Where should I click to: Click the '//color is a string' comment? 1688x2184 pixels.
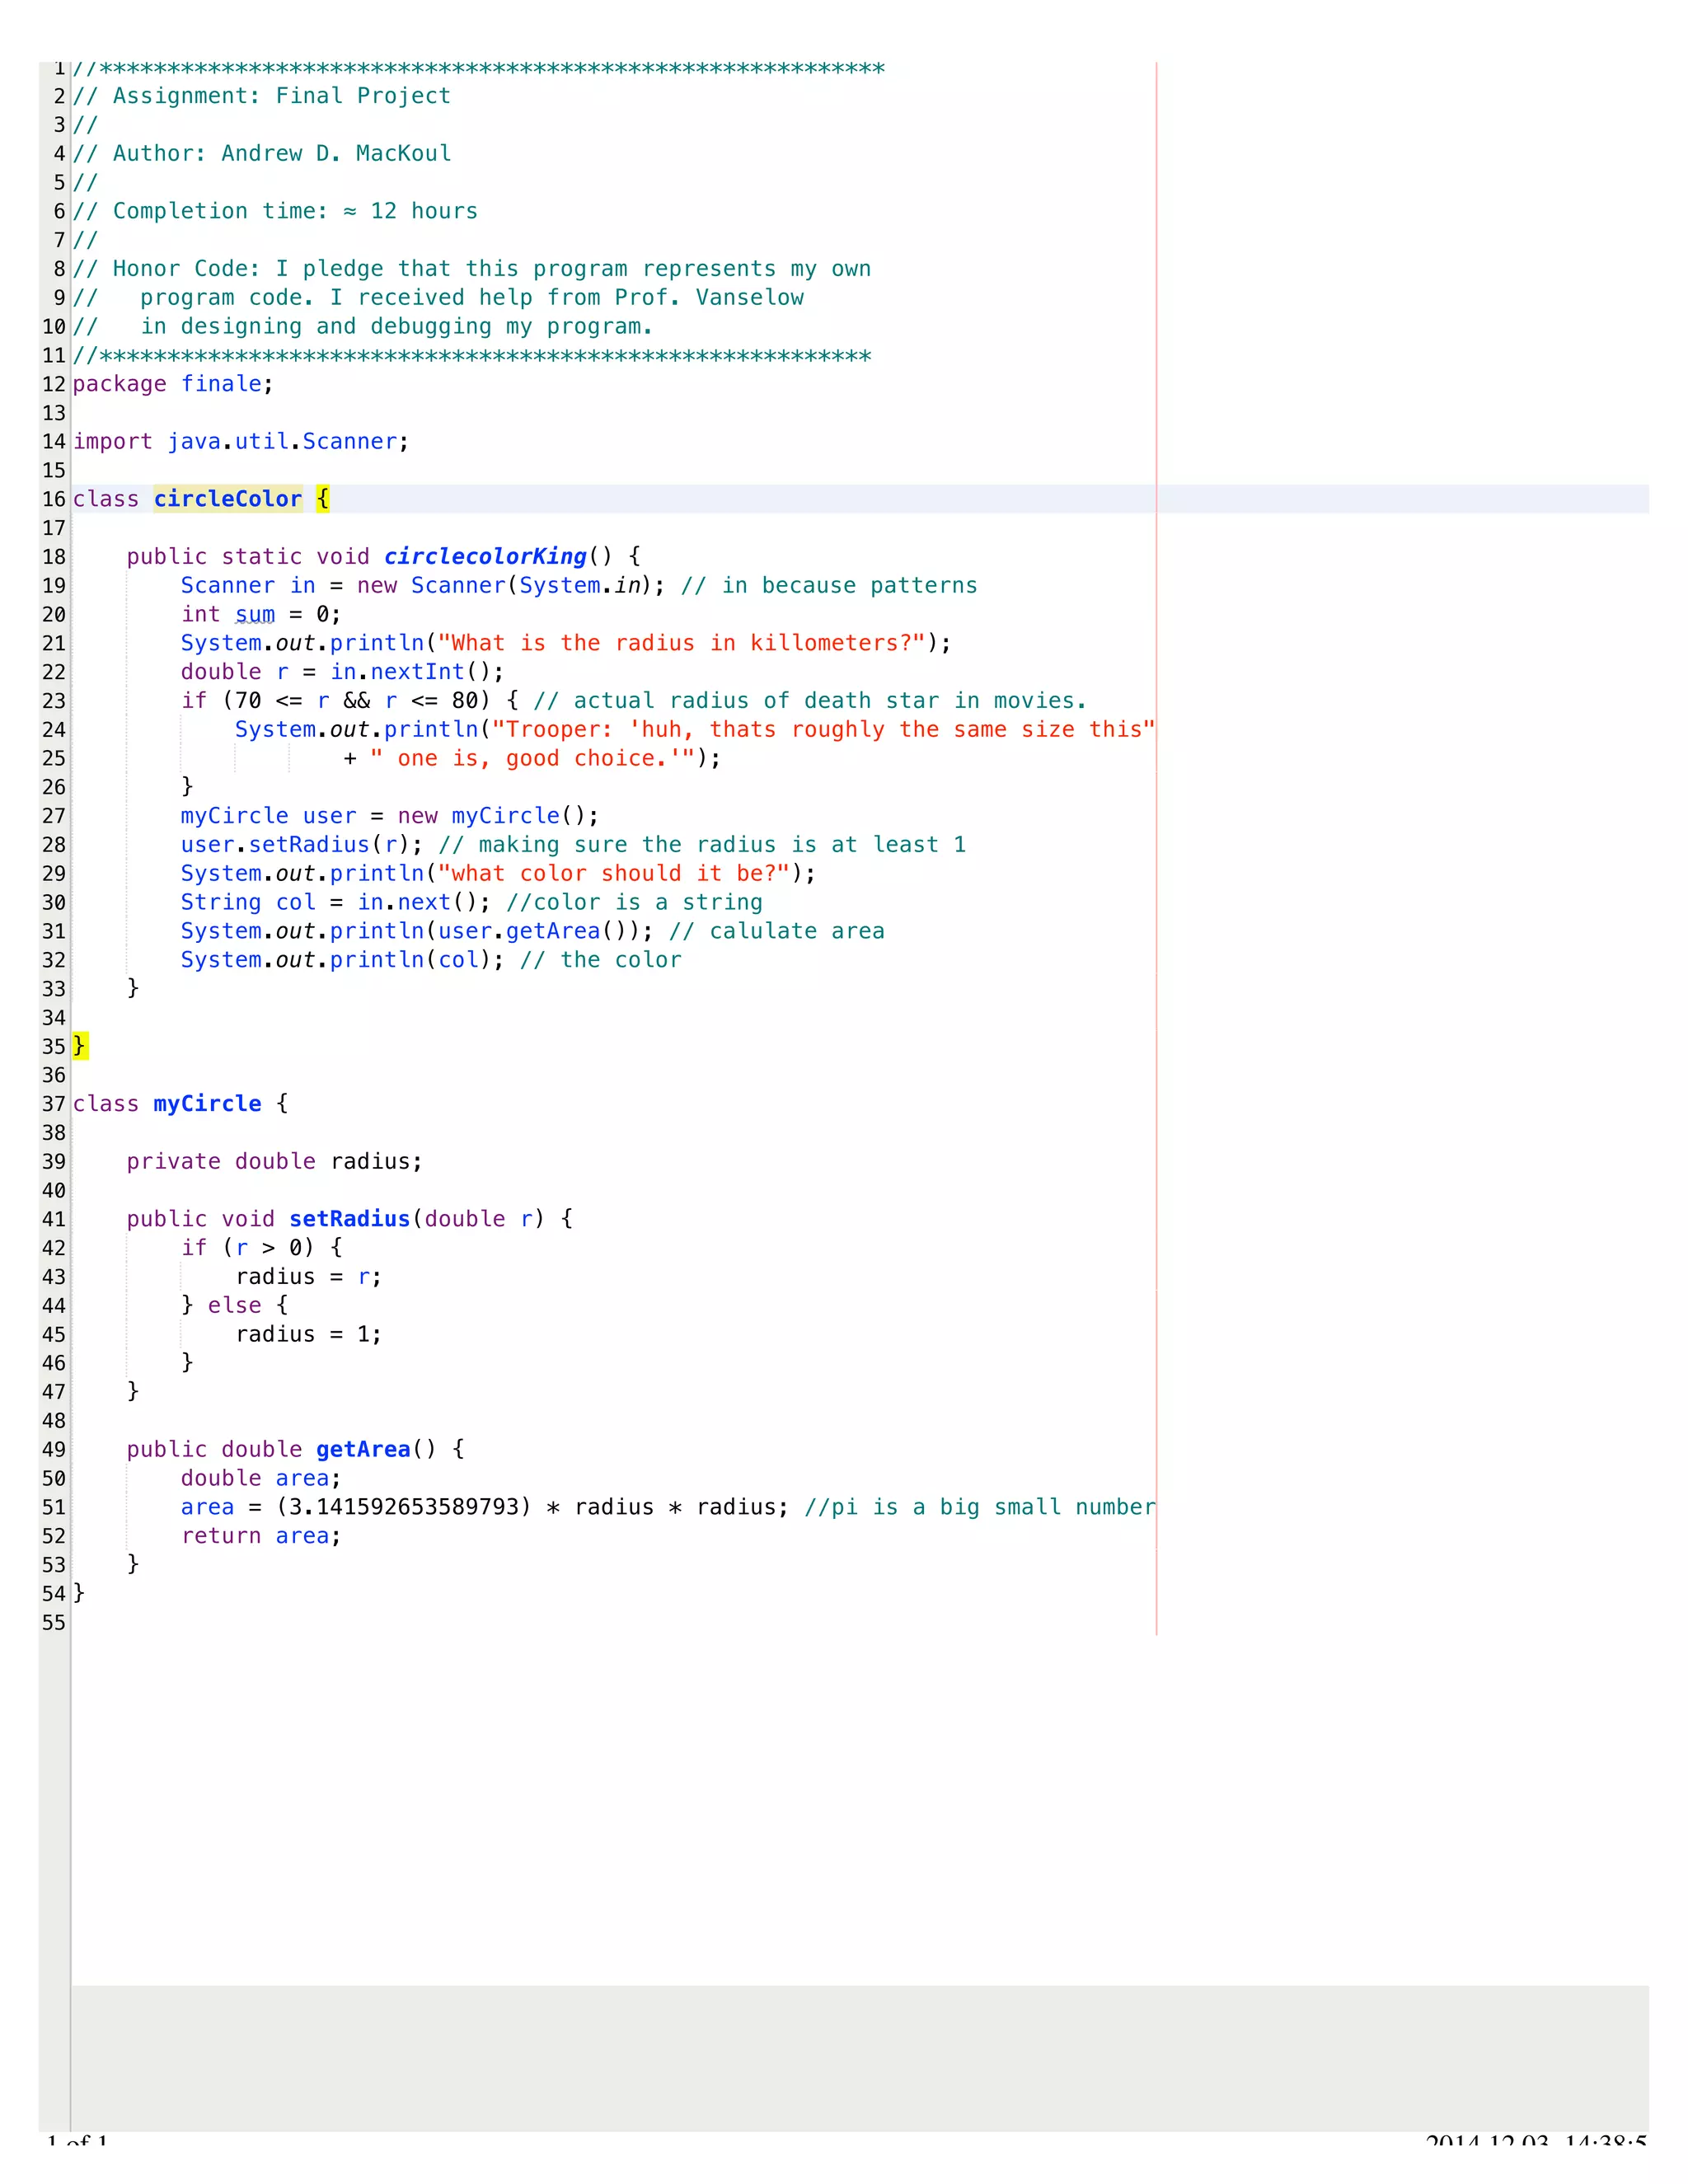[634, 902]
